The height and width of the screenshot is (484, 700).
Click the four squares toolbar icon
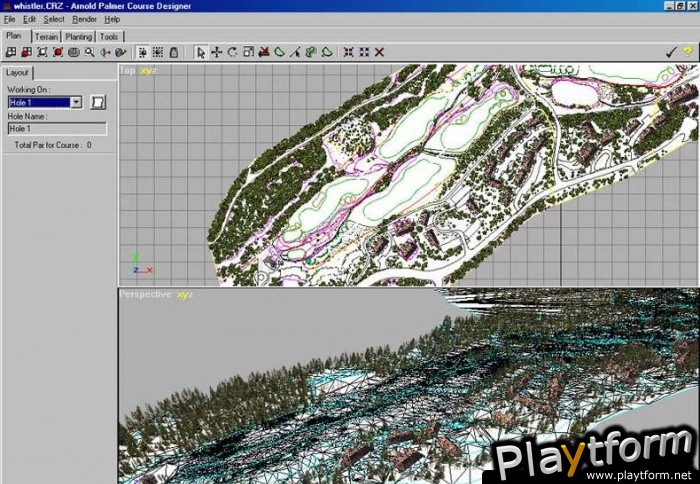(364, 52)
